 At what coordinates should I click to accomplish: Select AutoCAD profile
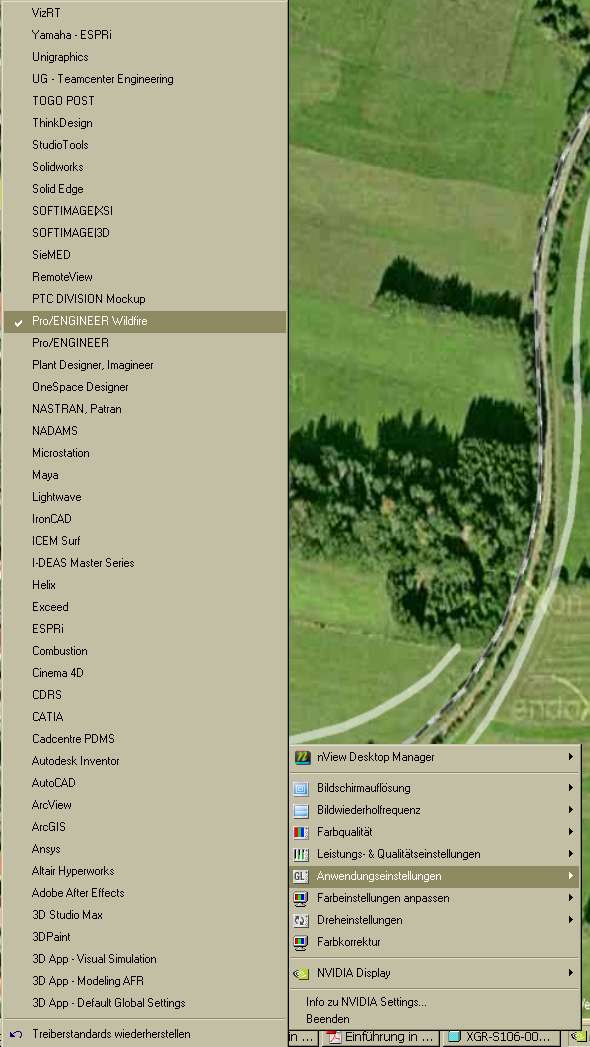coord(145,783)
